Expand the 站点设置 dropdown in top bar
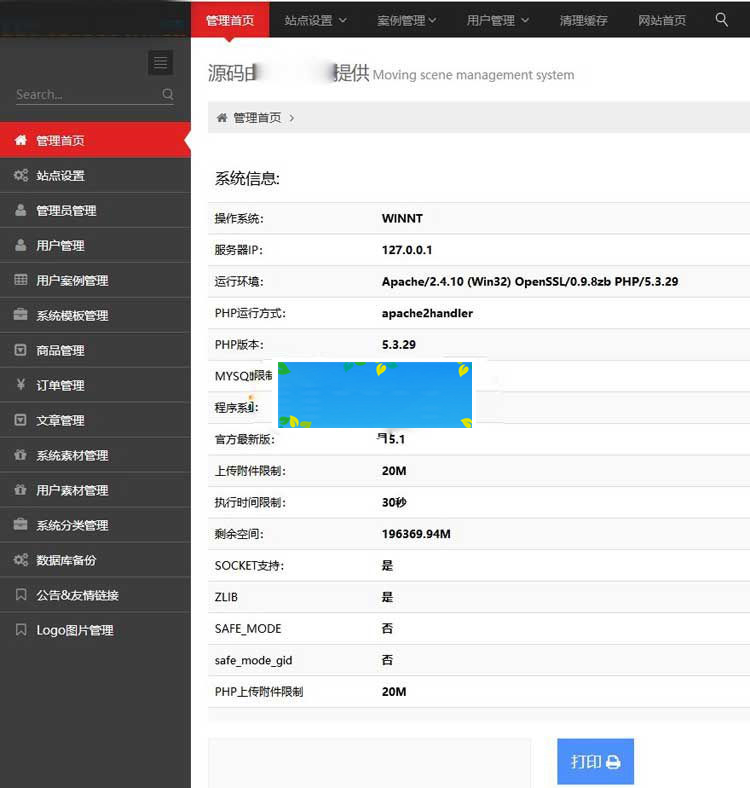 tap(315, 20)
